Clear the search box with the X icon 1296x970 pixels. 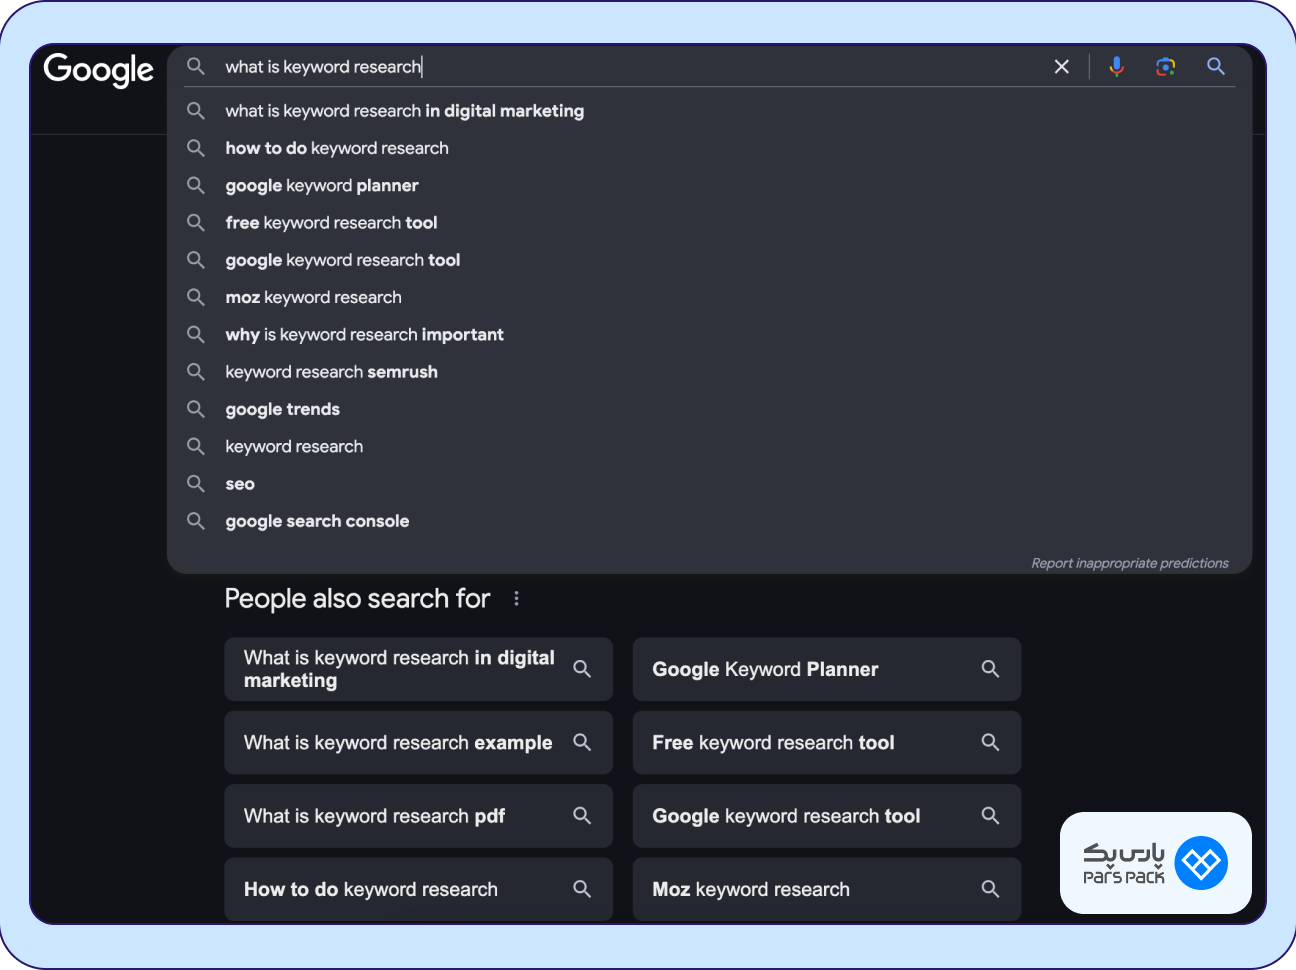[1062, 66]
